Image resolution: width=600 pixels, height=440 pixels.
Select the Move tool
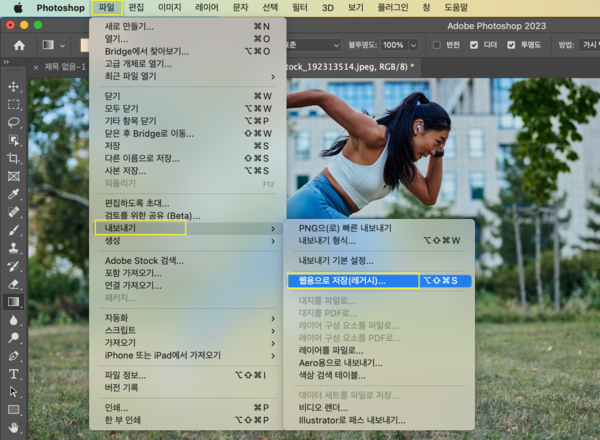[14, 86]
